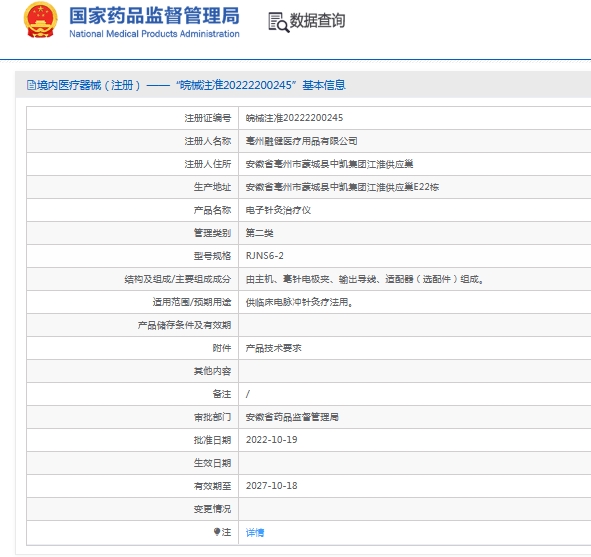Click the 产品名称 label
Screen dimensions: 591x557
click(212, 210)
